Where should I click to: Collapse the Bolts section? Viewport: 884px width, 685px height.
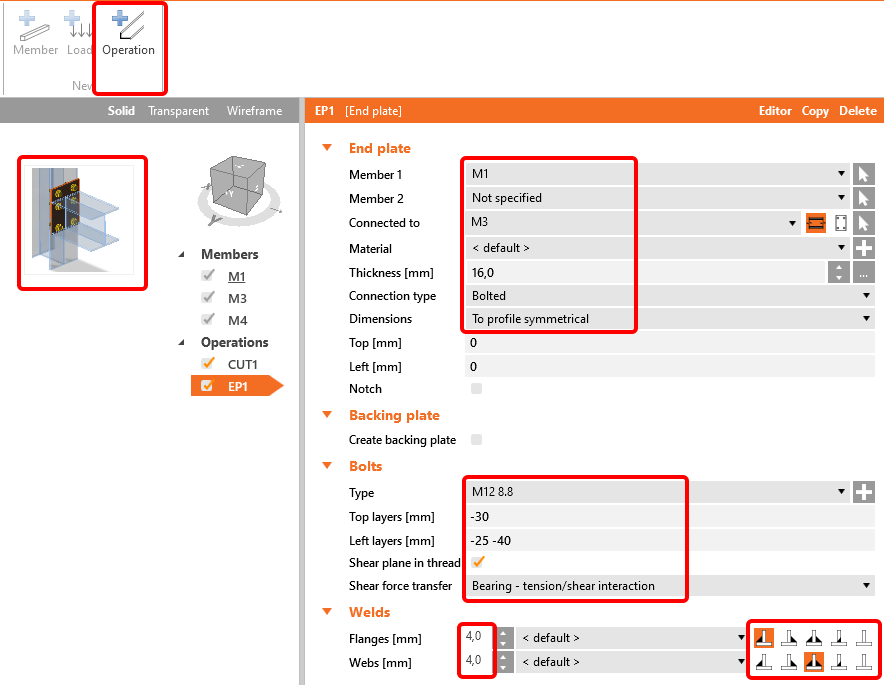[327, 465]
